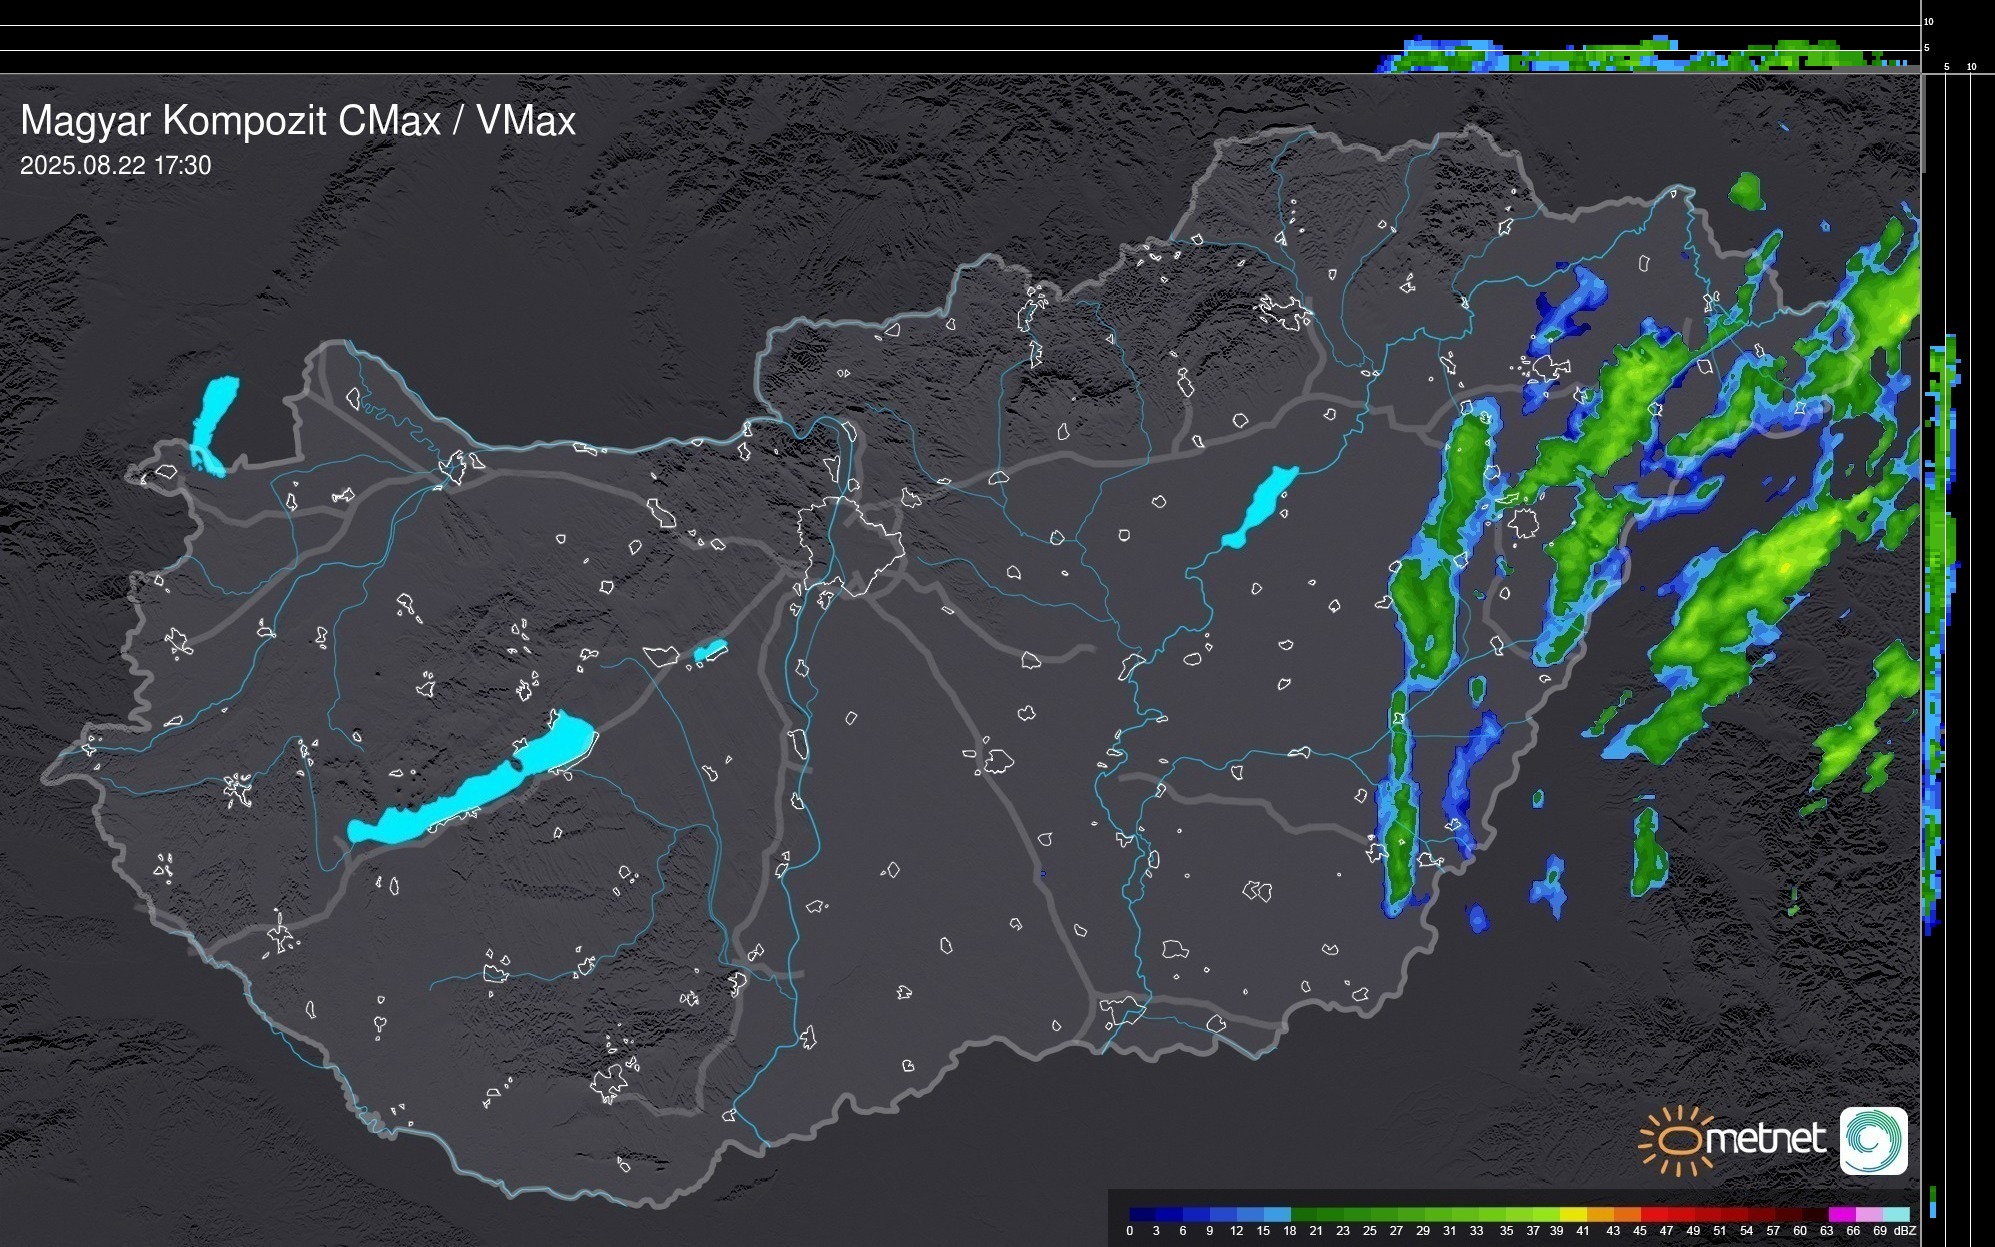Click the darkest blue 0 dBZ legend swatch
The image size is (1995, 1247).
click(x=1142, y=1214)
